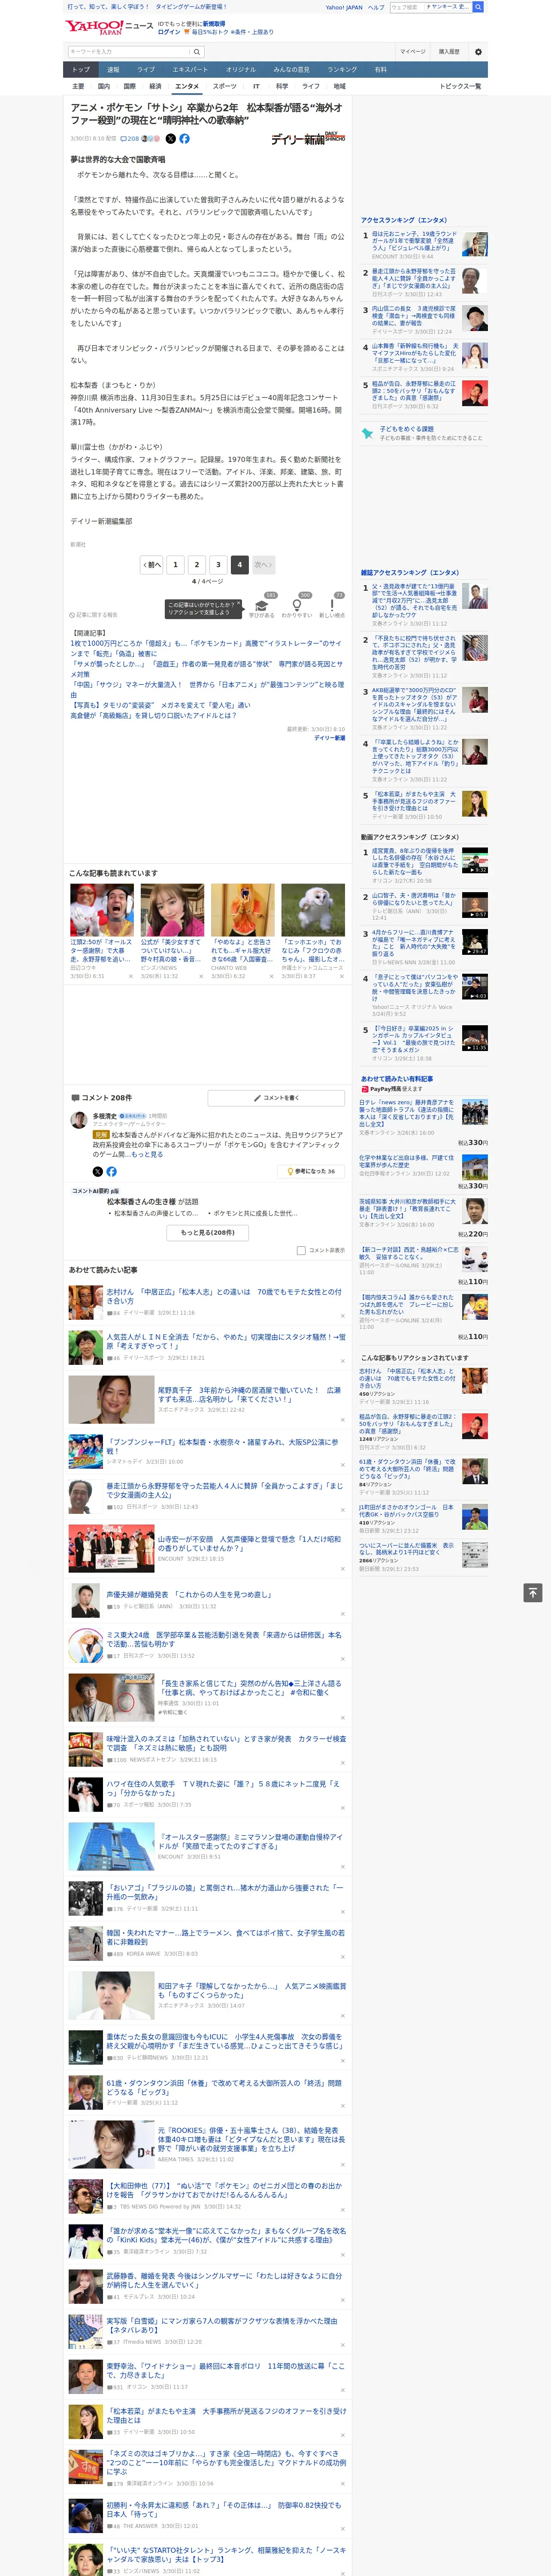Play the 山口智子 video ranking thumbnail
Image resolution: width=551 pixels, height=2576 pixels.
[475, 905]
